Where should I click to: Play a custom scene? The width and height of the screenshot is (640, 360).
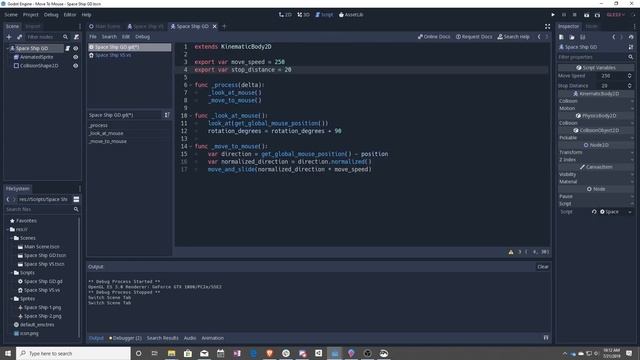pyautogui.click(x=597, y=15)
